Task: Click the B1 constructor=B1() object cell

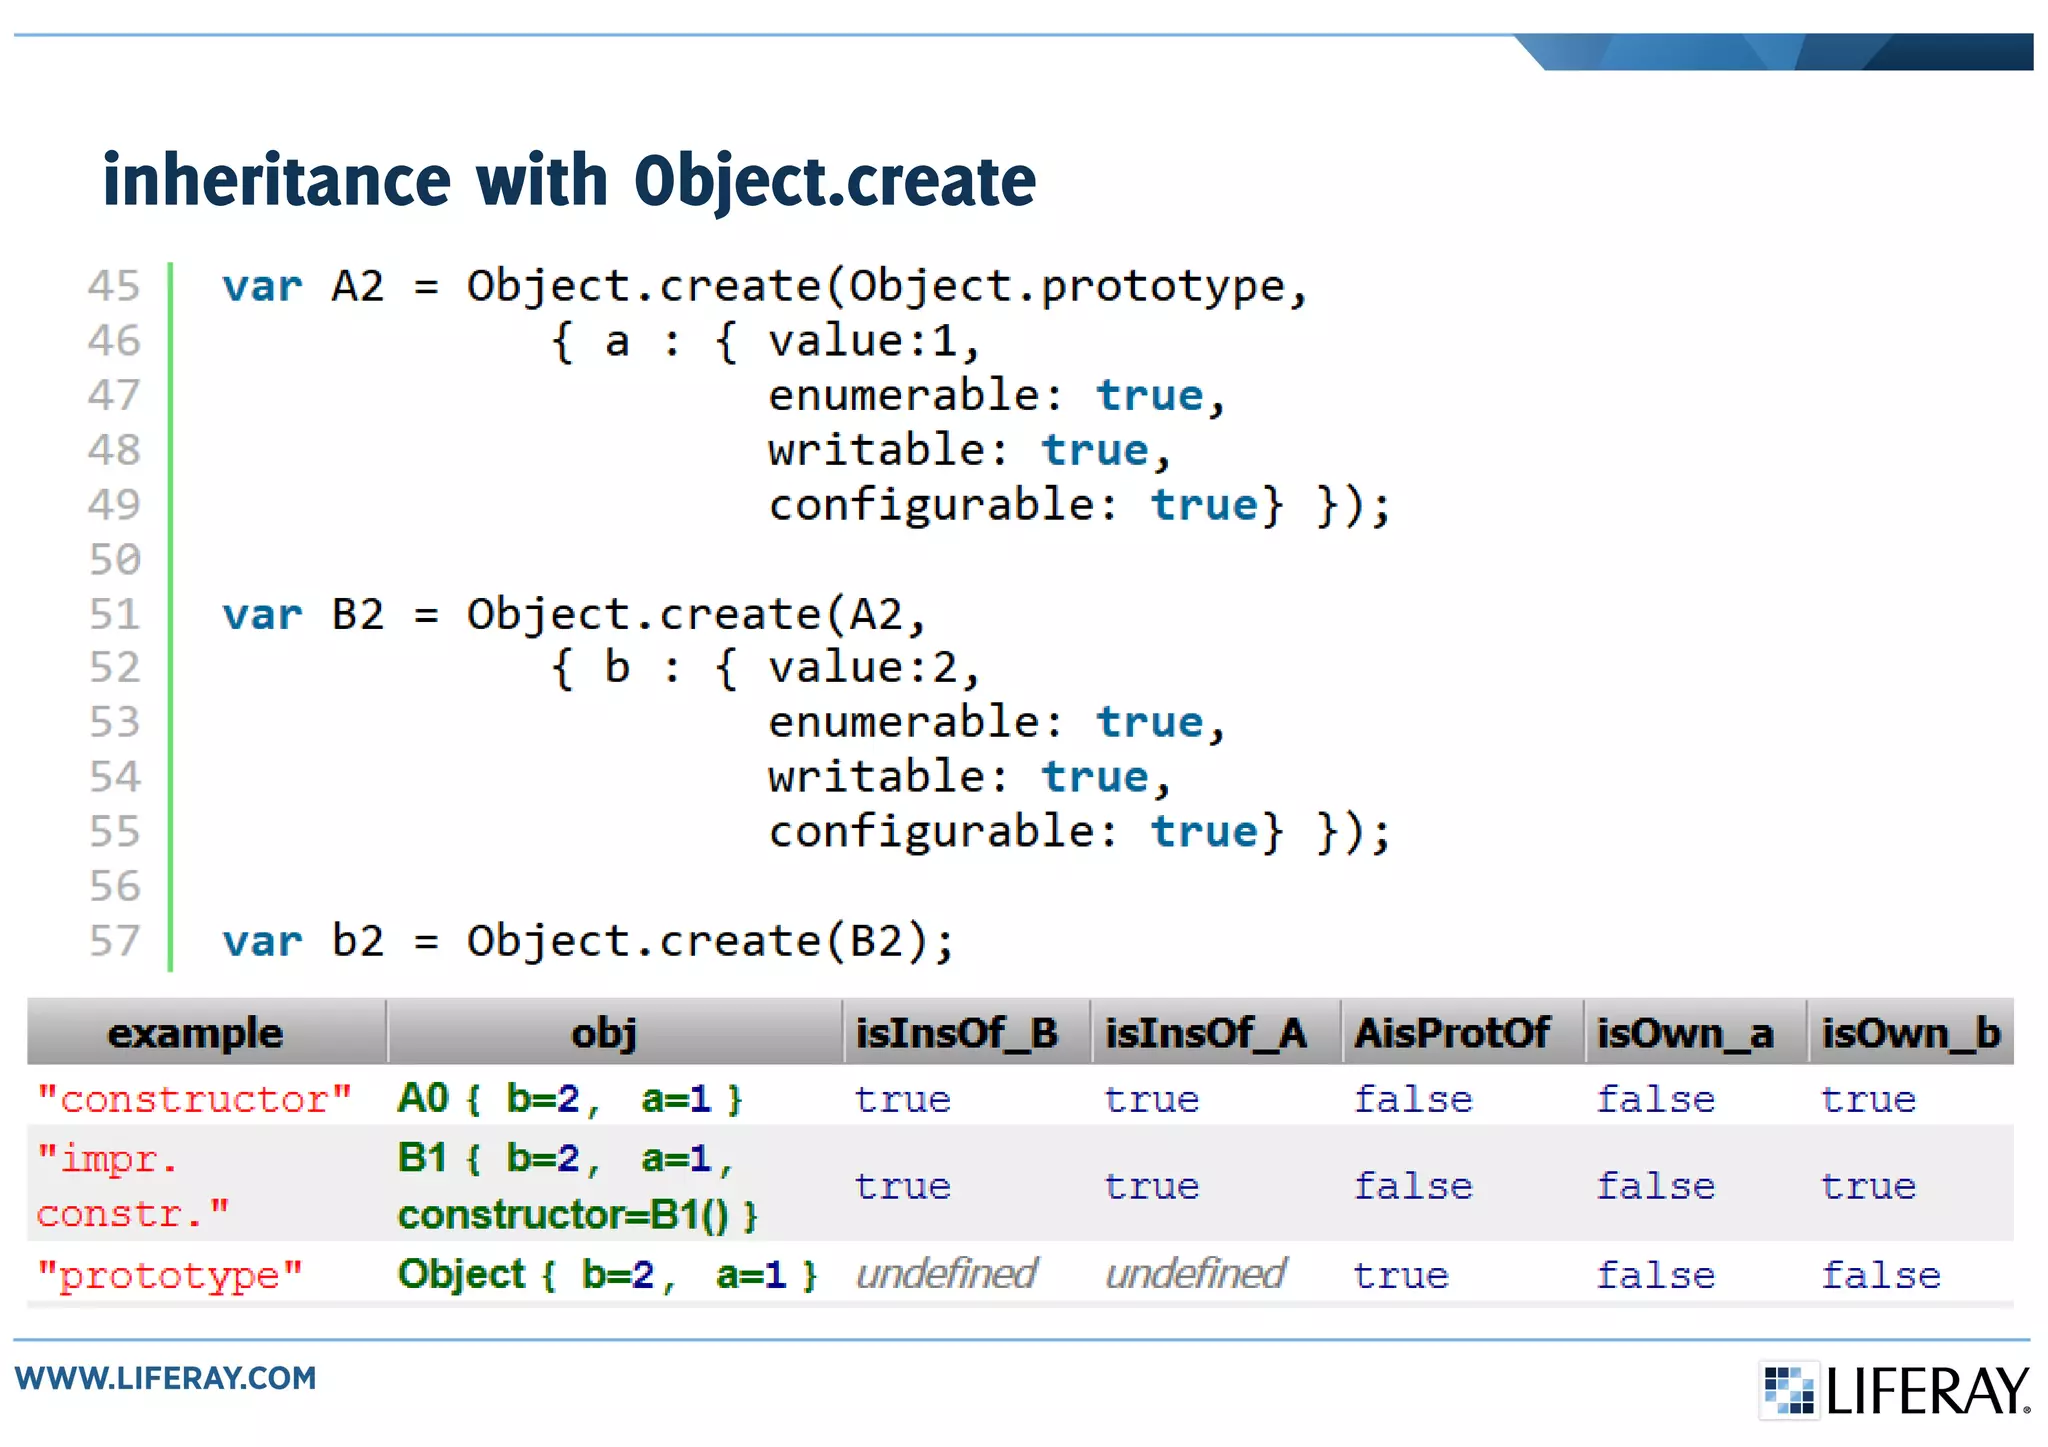Action: tap(578, 1186)
